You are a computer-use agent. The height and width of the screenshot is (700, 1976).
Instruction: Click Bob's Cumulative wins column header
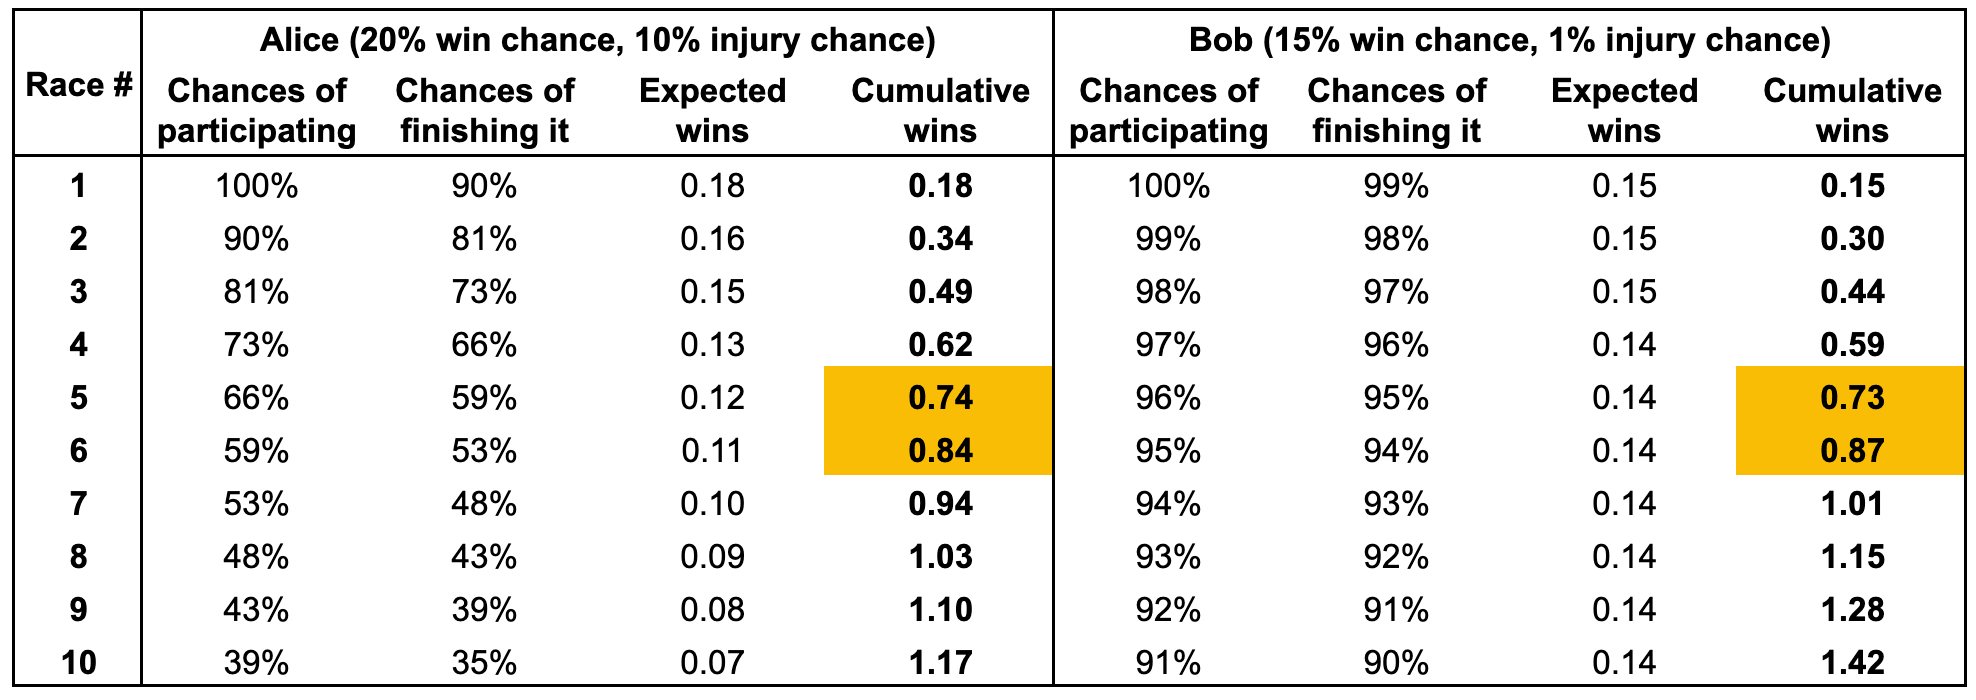[x=1852, y=110]
